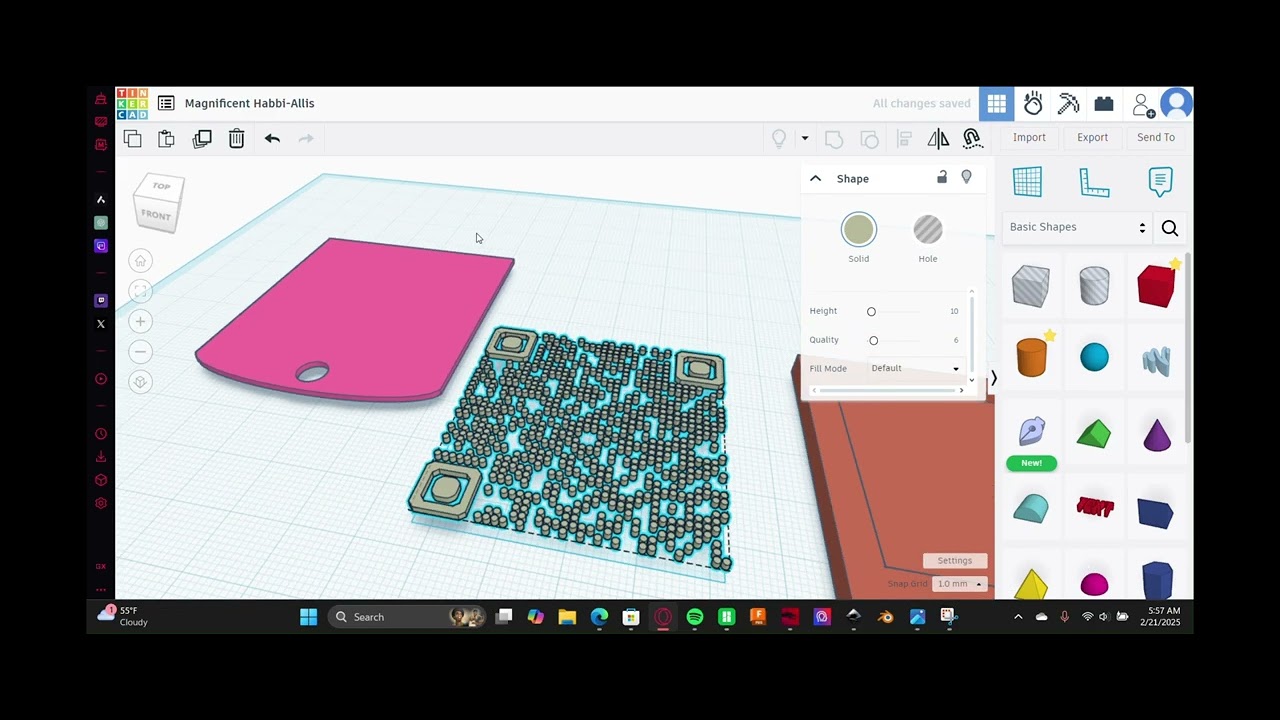Search shapes with magnifier icon
The image size is (1280, 720).
point(1170,228)
